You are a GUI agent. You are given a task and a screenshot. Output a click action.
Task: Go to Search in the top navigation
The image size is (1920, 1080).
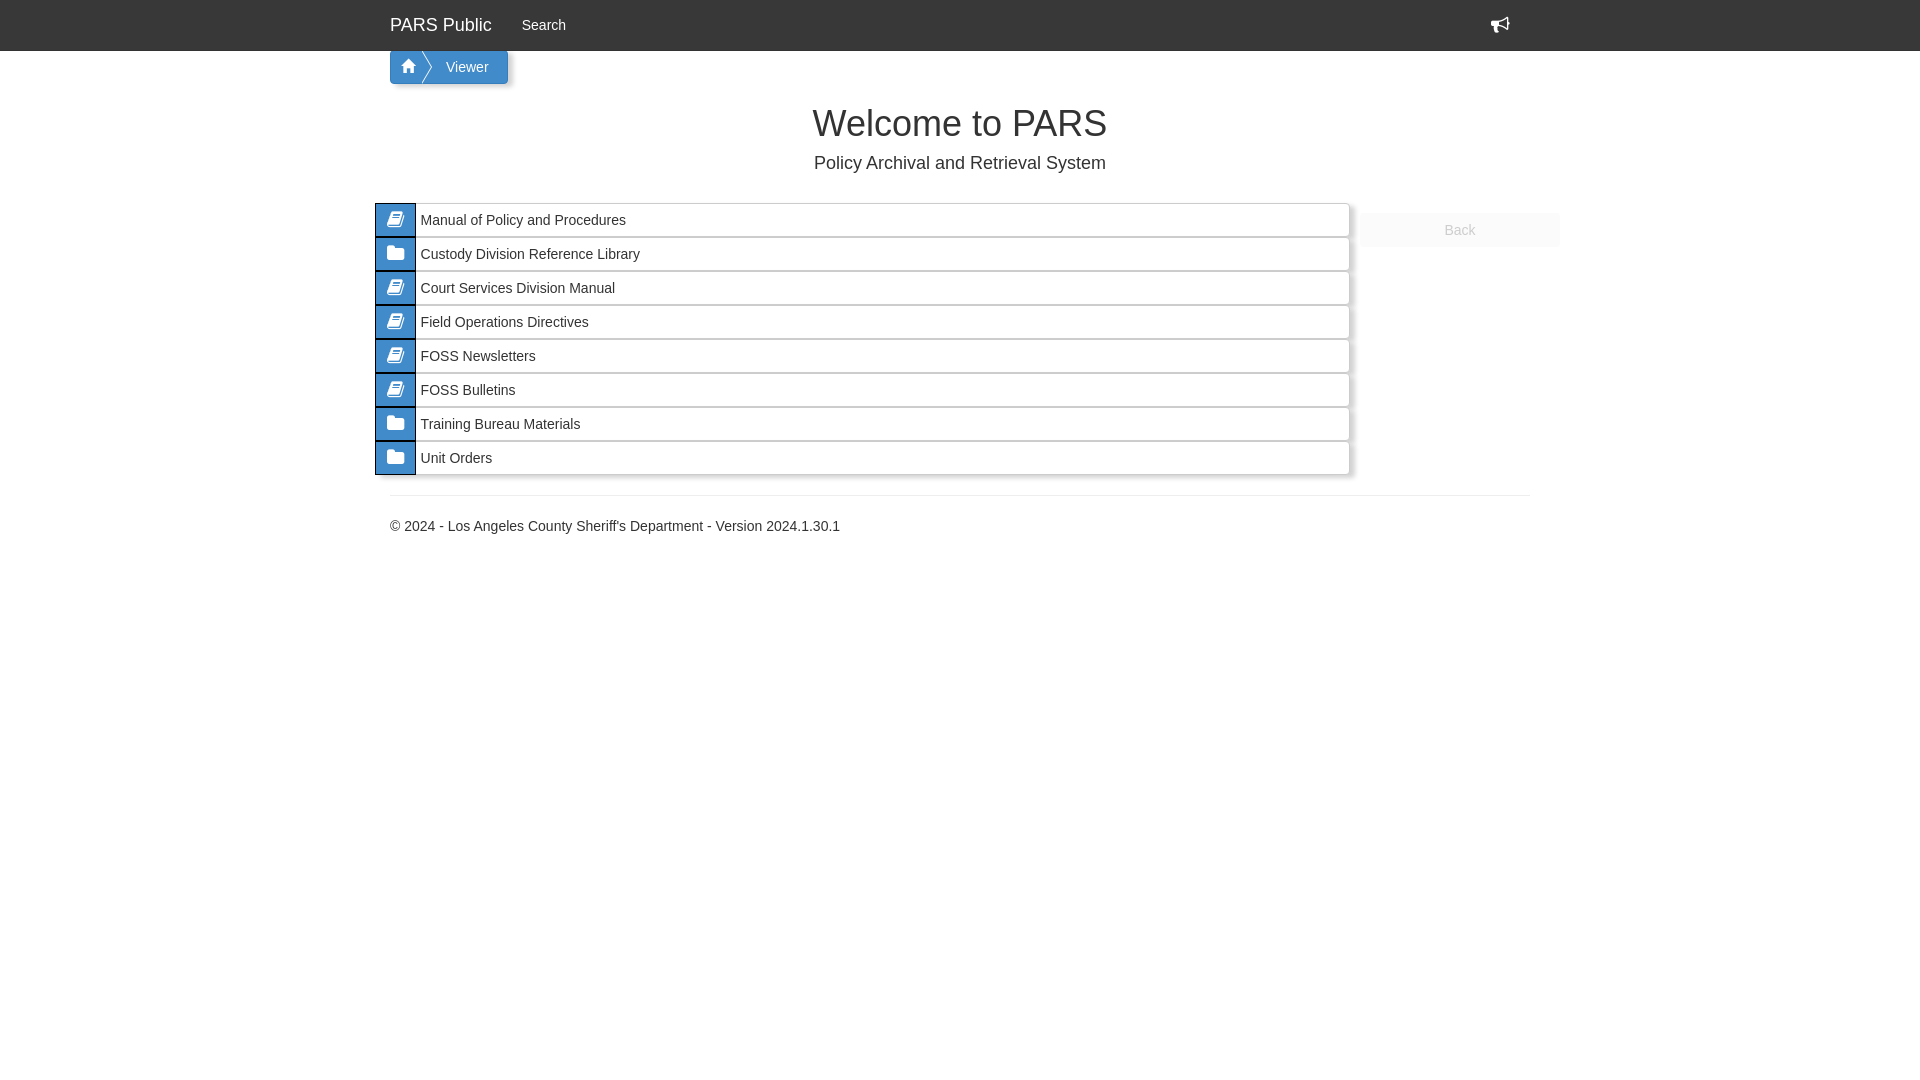click(544, 25)
